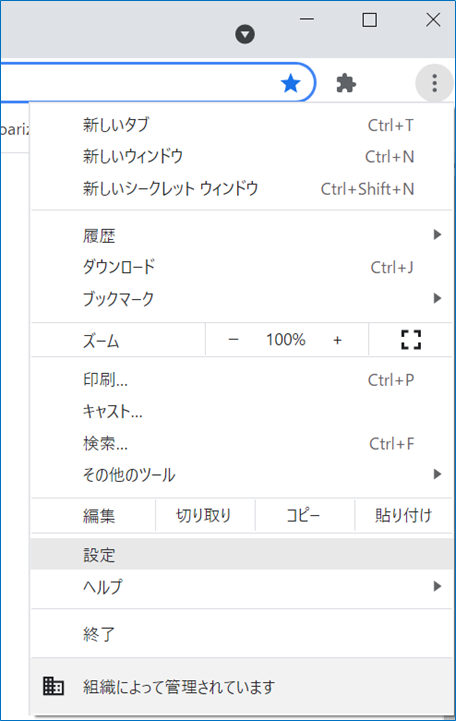Click the 100% zoom level value
The height and width of the screenshot is (721, 456).
(285, 340)
